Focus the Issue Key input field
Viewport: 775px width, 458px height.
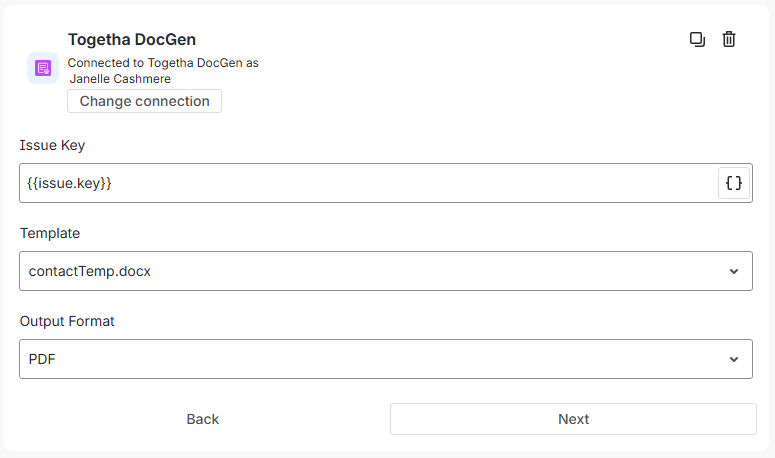370,183
